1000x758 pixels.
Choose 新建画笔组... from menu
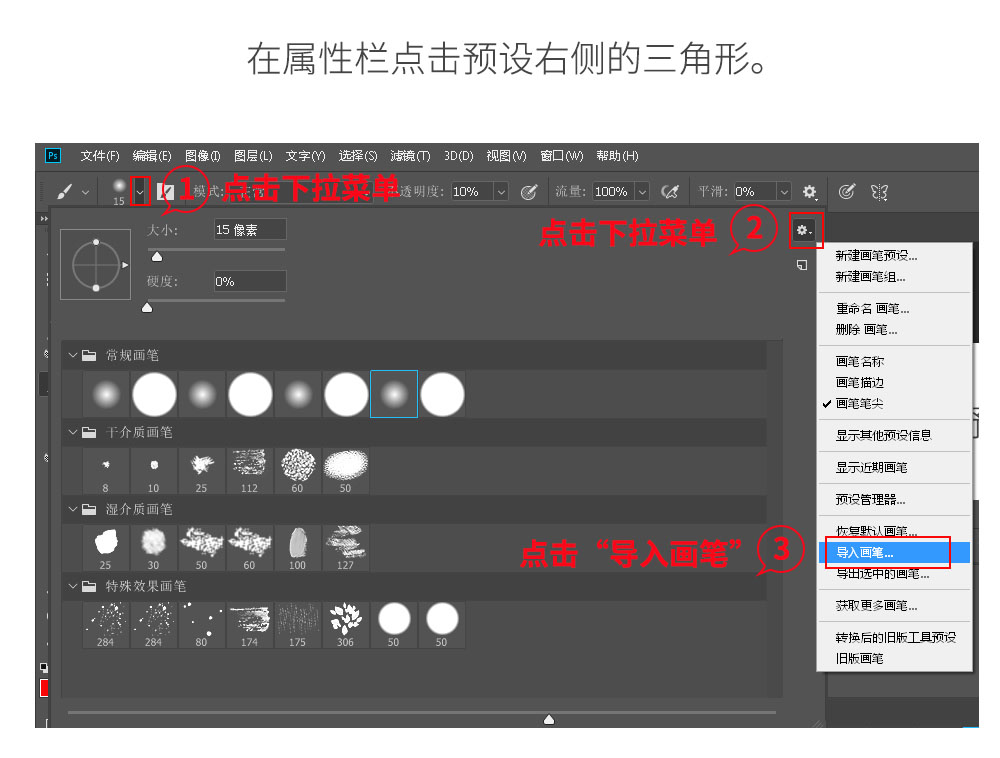click(893, 277)
